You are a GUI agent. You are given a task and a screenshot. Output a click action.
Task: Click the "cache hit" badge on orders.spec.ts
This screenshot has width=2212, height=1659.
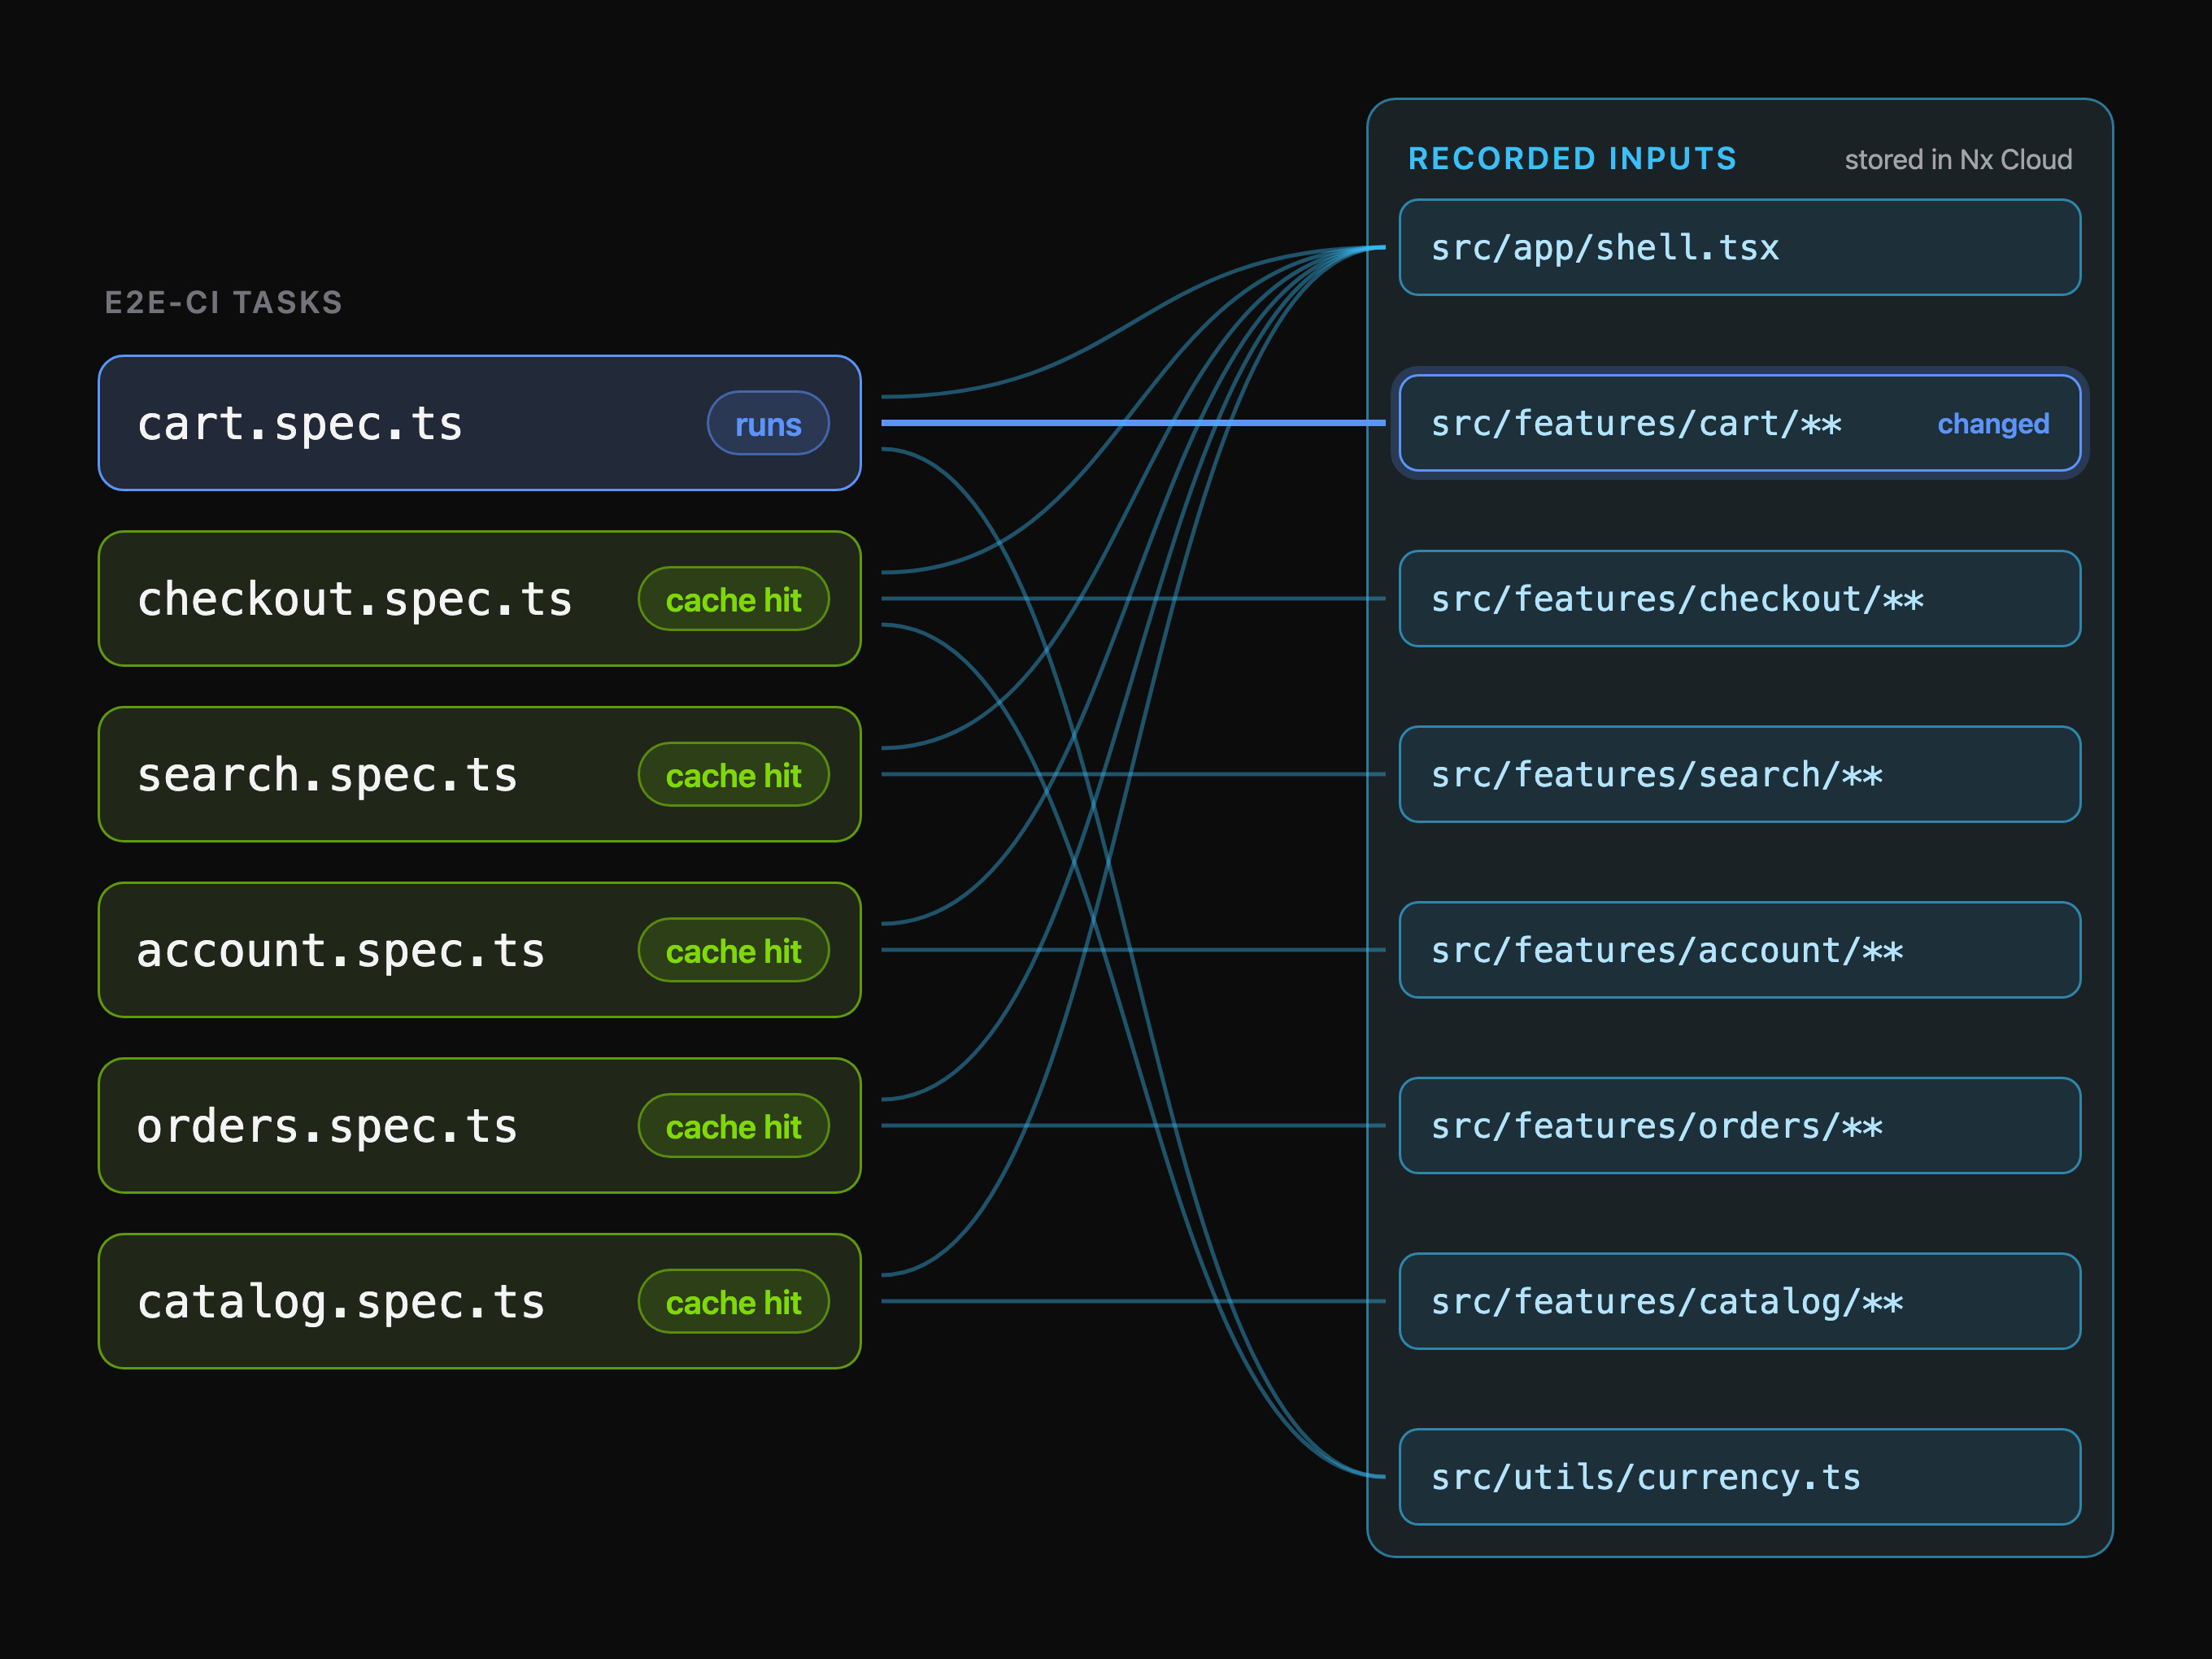(x=733, y=1127)
